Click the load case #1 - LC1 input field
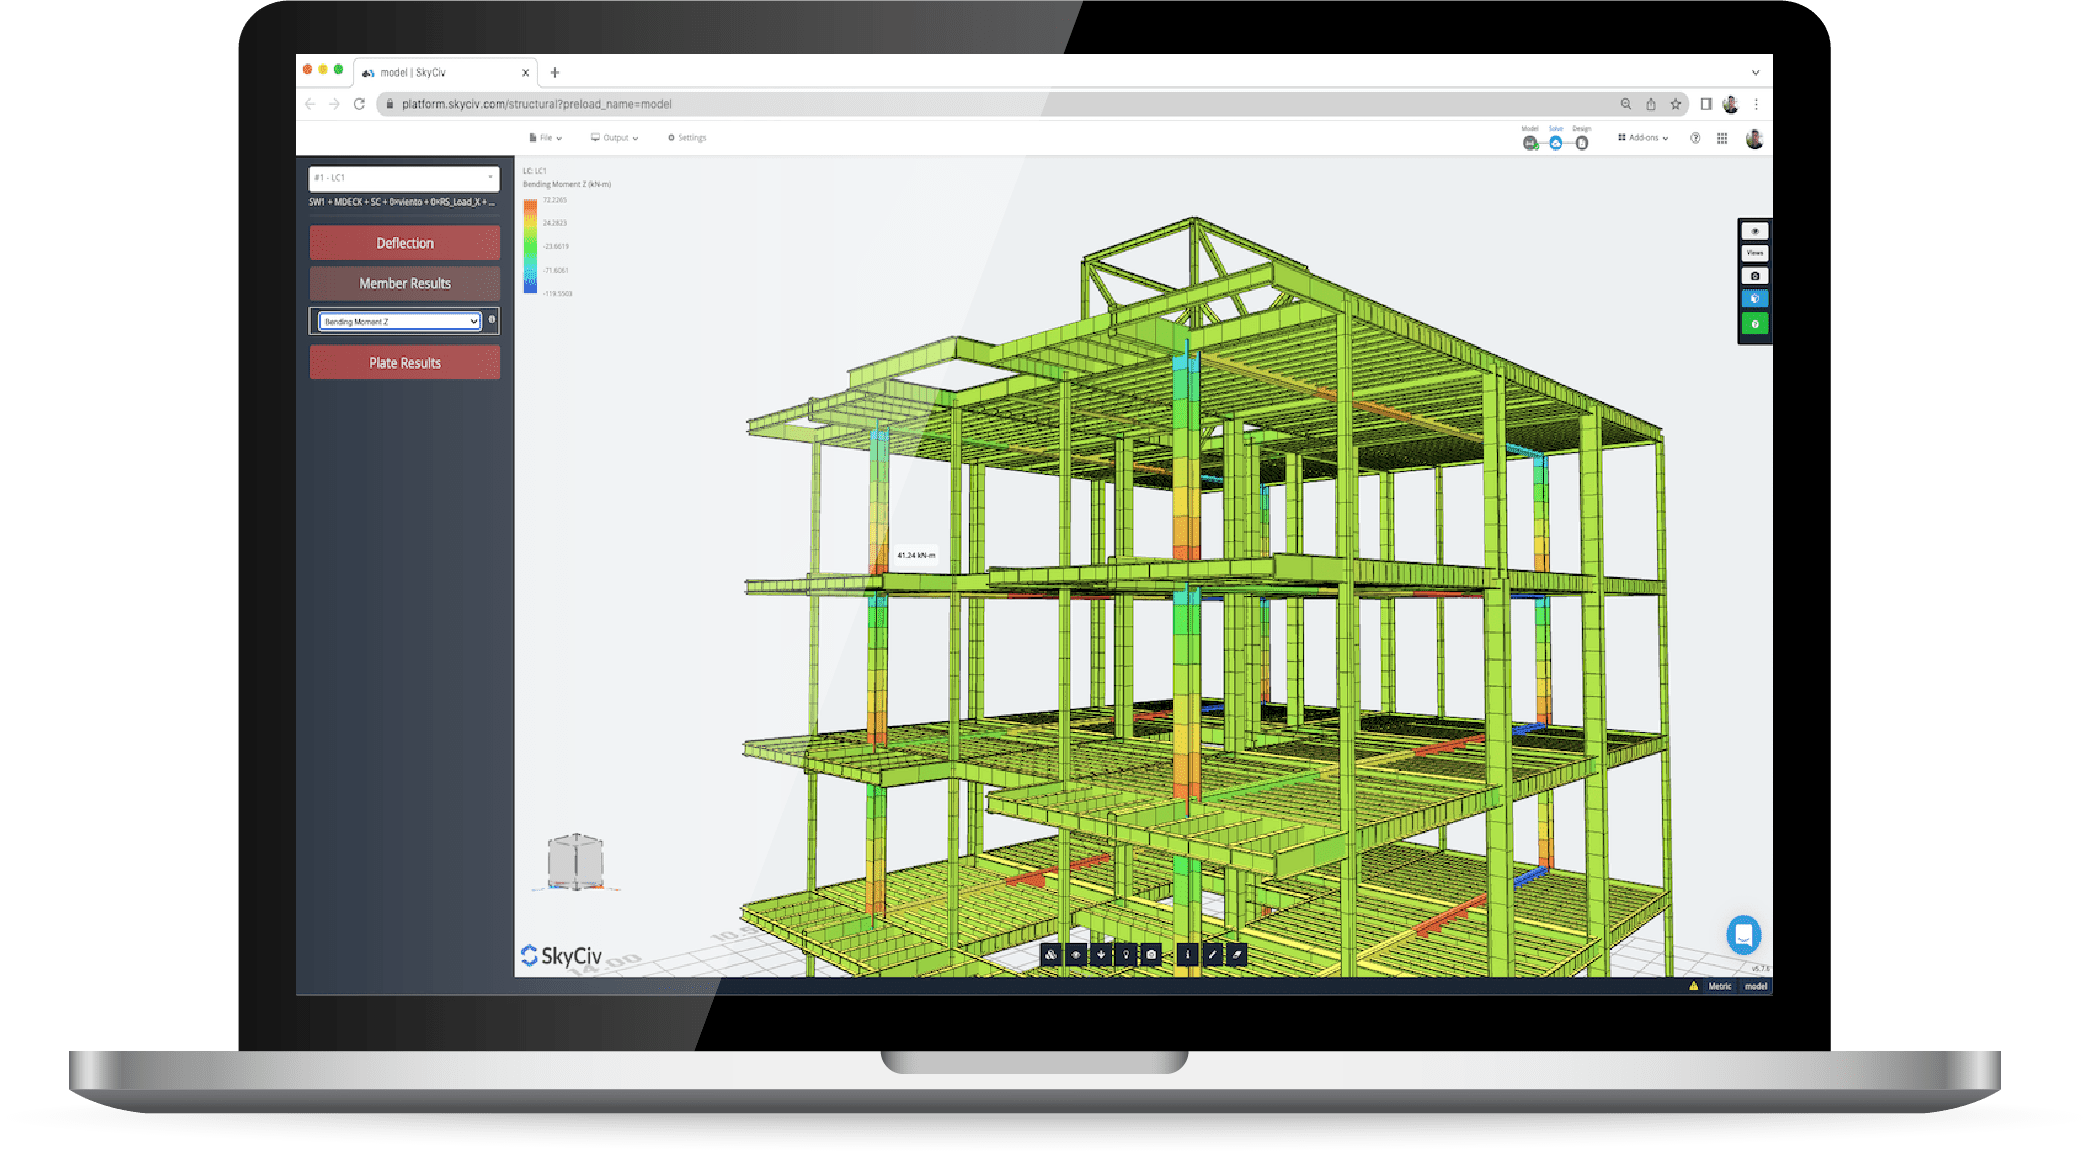Image resolution: width=2089 pixels, height=1152 pixels. [403, 180]
